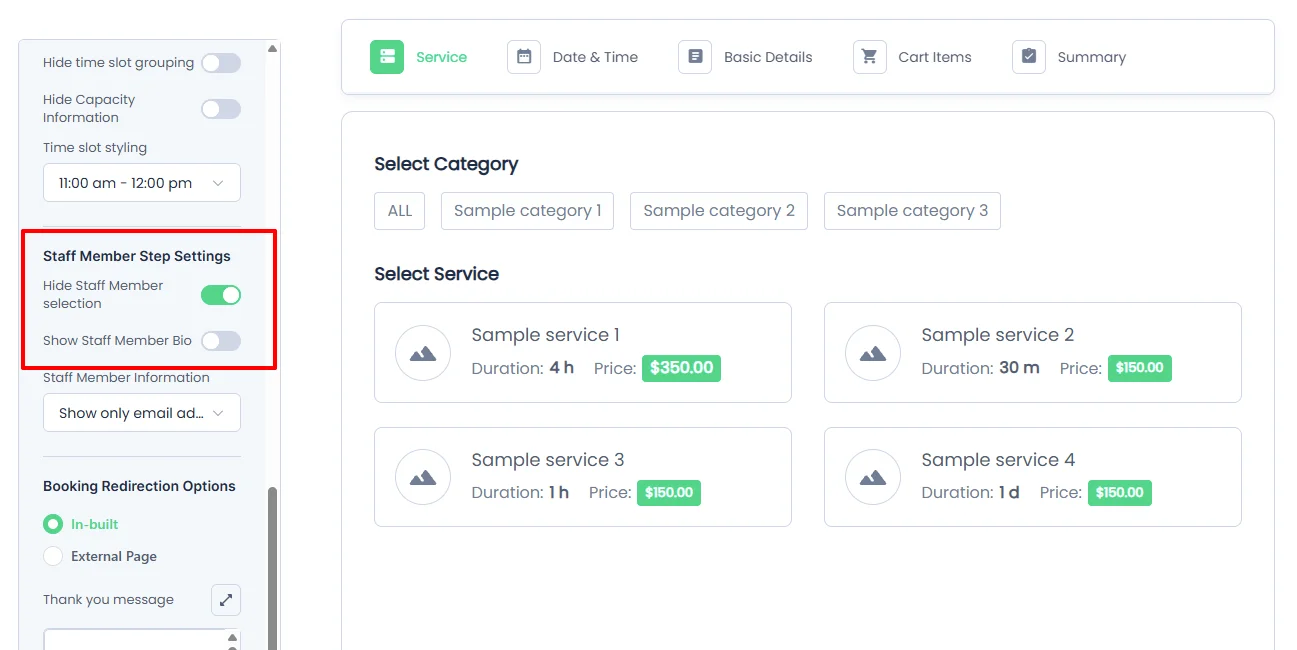Image resolution: width=1297 pixels, height=650 pixels.
Task: Click the image placeholder of Sample service 1
Action: click(423, 353)
